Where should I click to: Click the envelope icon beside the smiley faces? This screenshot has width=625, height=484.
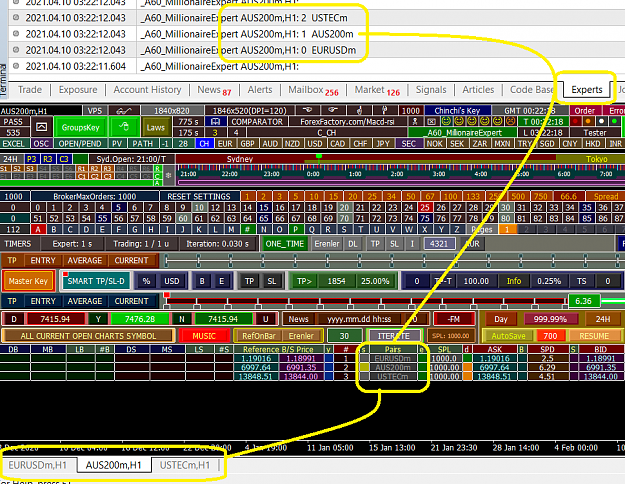tap(431, 122)
